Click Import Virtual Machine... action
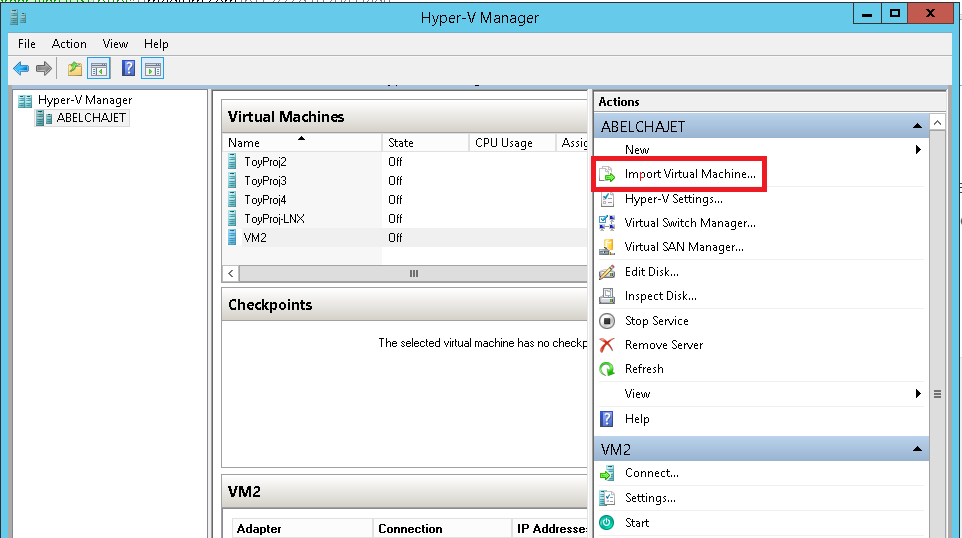The height and width of the screenshot is (538, 962). point(690,174)
